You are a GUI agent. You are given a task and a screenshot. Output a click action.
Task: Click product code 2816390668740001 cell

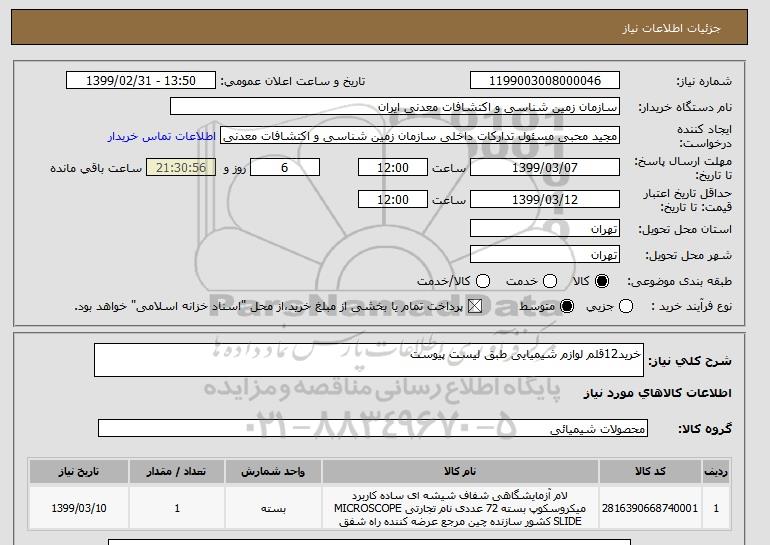[x=650, y=508]
